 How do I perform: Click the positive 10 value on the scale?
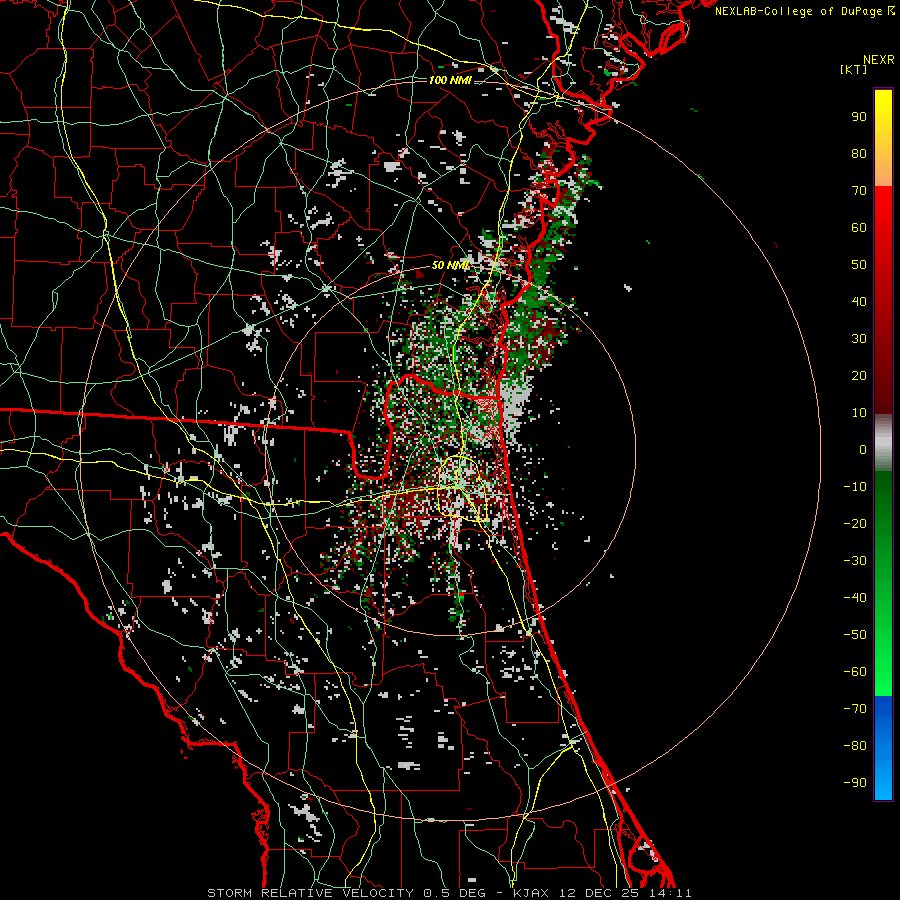pos(859,413)
